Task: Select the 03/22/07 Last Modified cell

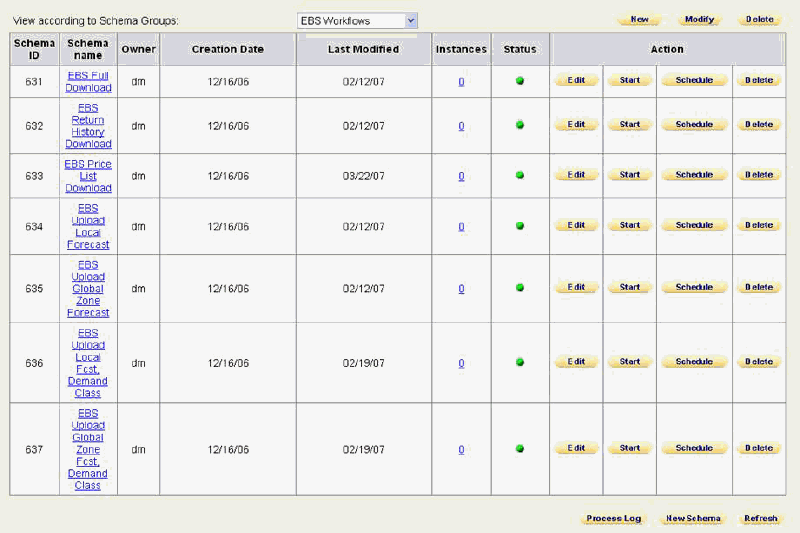Action: click(364, 176)
